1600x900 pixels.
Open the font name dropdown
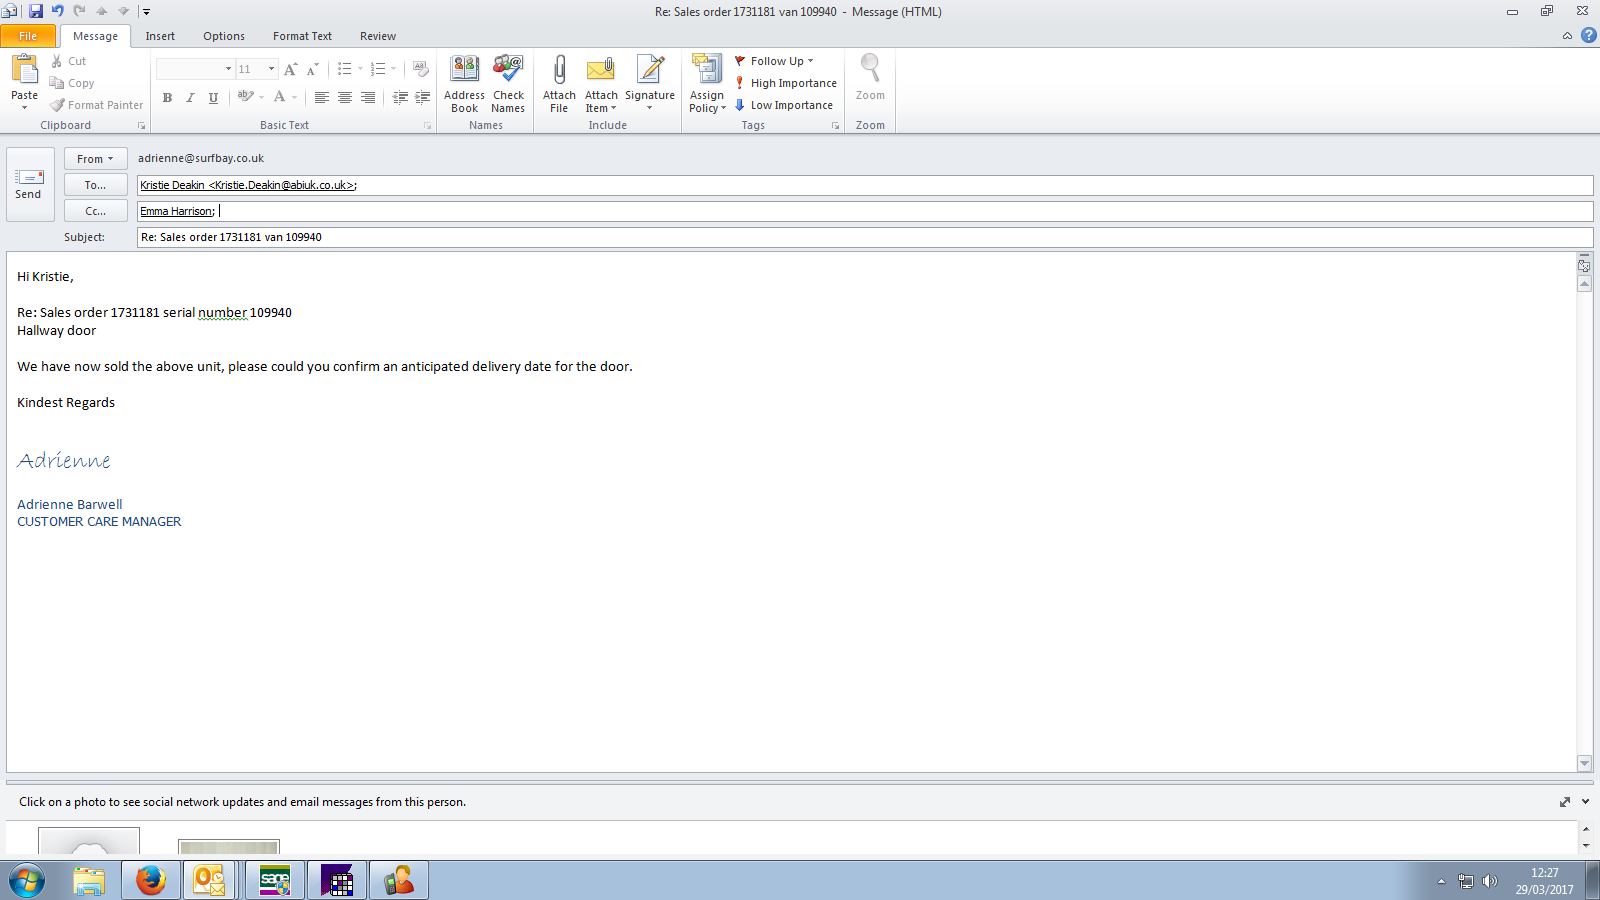(228, 69)
